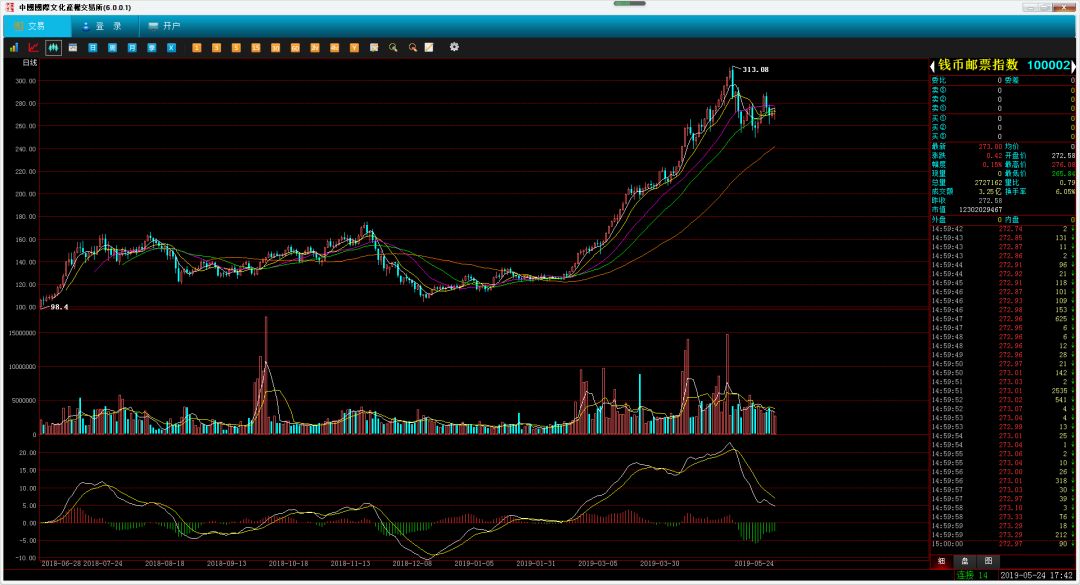
Task: Select the 4-hour orange period icon
Action: (x=334, y=48)
